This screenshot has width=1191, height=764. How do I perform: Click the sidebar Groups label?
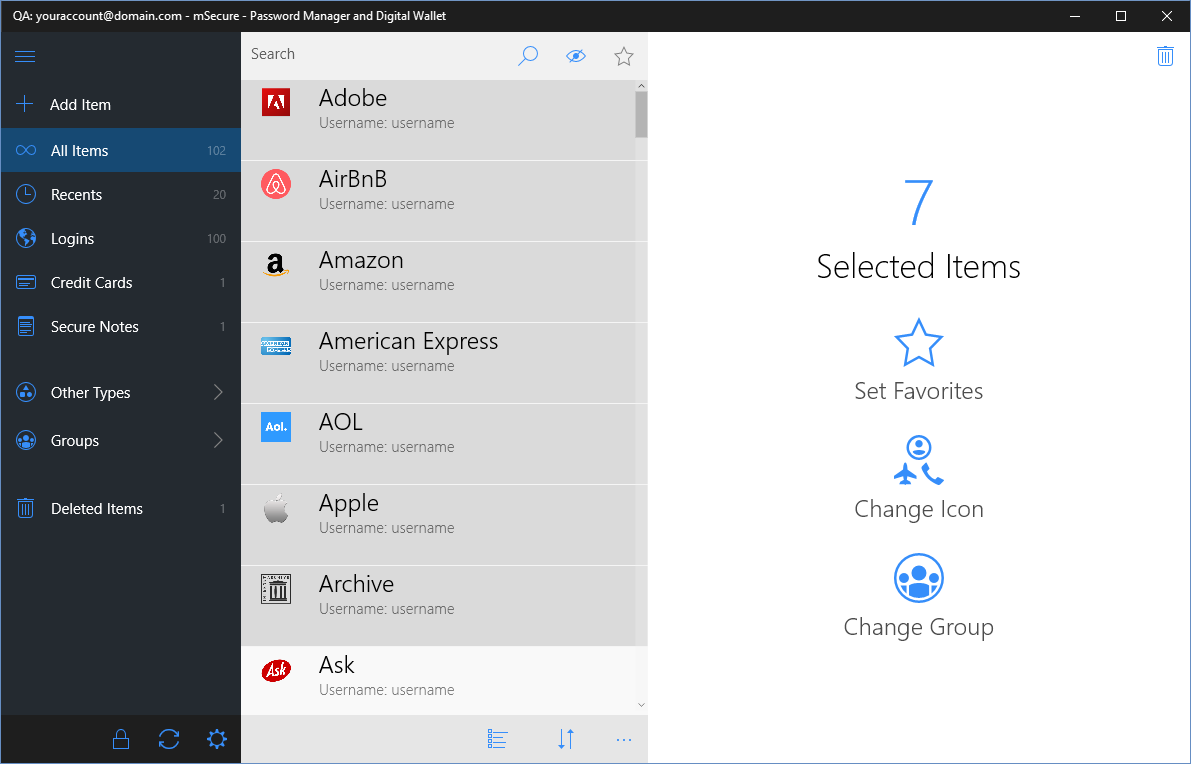pyautogui.click(x=74, y=440)
